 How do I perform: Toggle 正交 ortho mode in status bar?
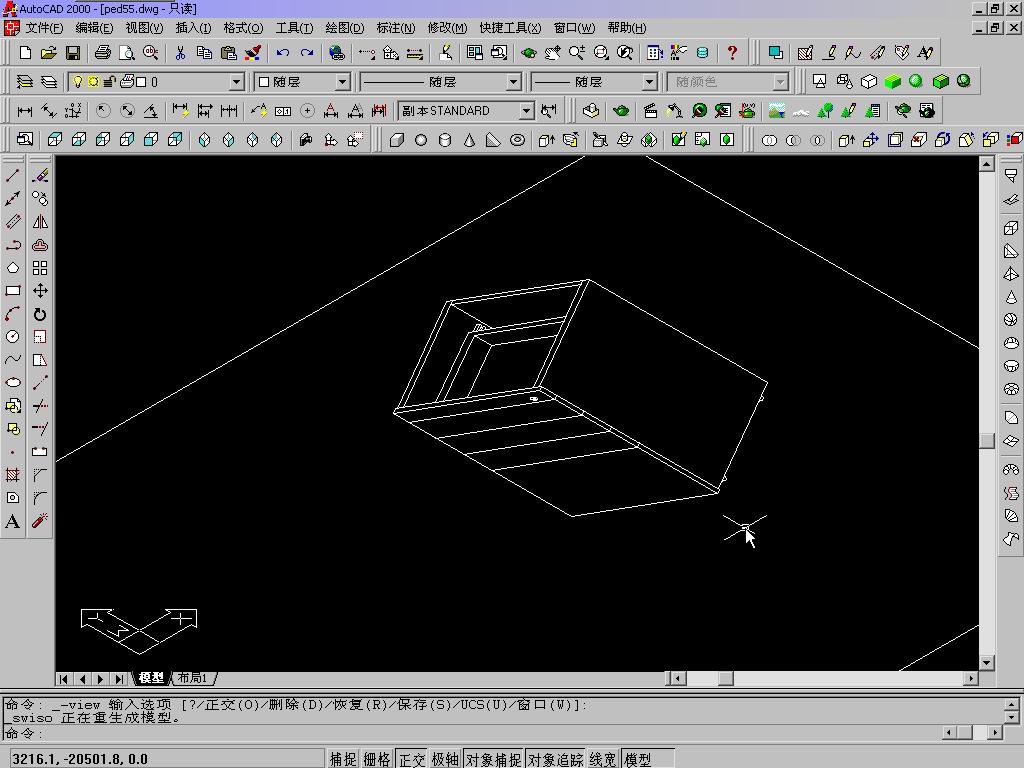click(x=412, y=760)
